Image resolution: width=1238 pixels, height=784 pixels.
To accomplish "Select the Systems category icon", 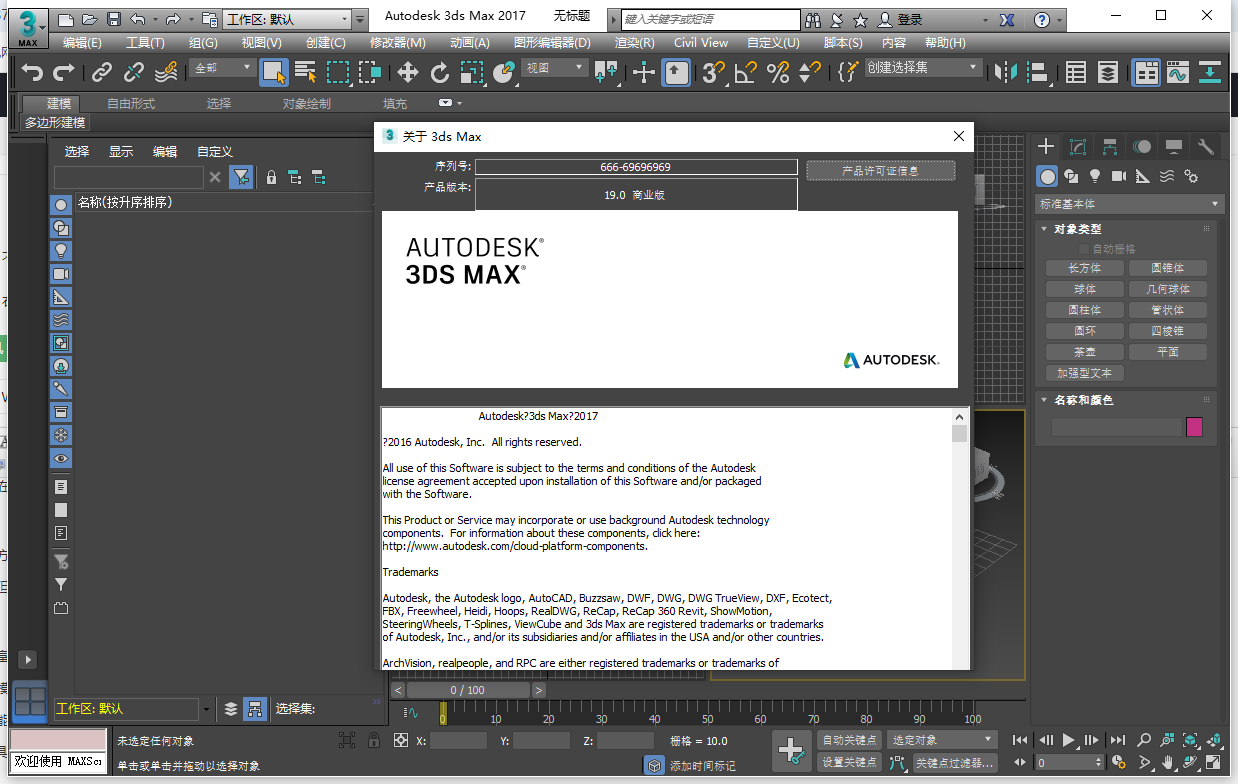I will click(x=1191, y=176).
